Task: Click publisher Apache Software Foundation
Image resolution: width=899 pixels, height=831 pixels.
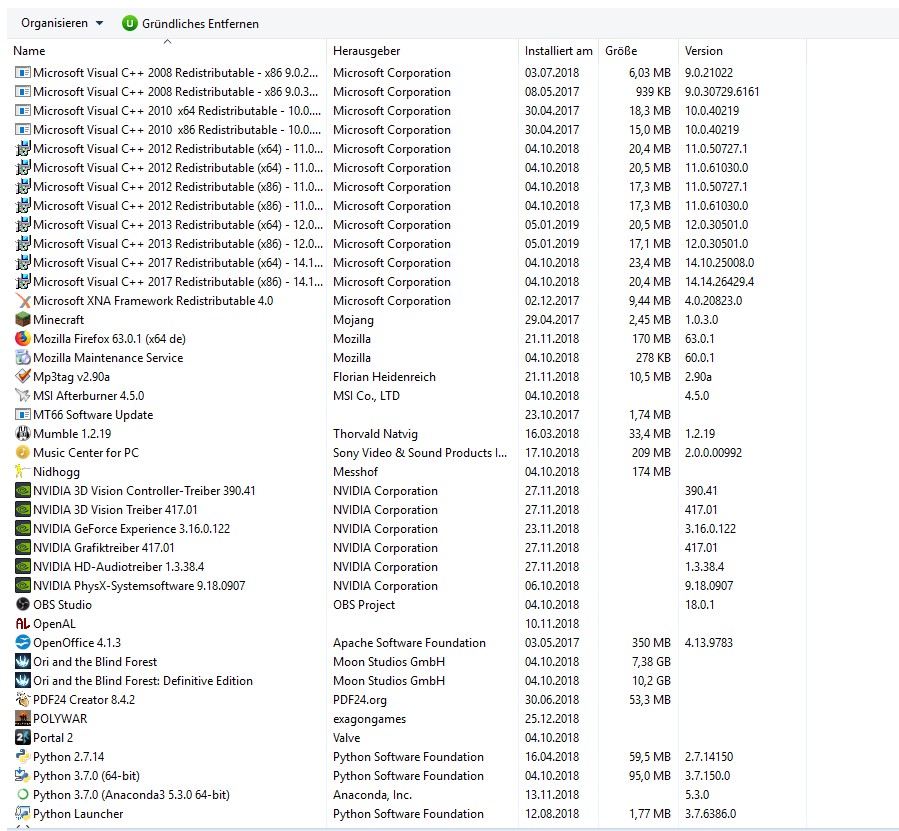Action: [409, 642]
